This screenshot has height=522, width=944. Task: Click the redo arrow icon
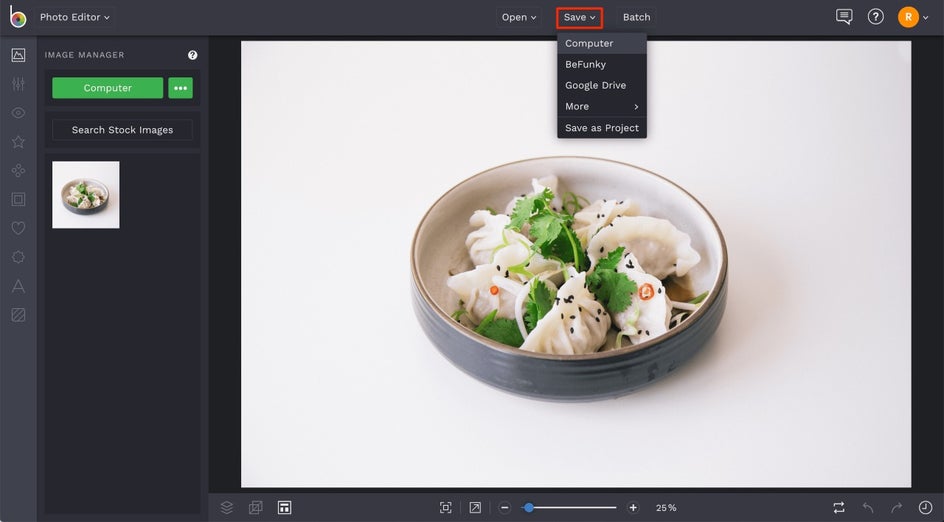[896, 508]
